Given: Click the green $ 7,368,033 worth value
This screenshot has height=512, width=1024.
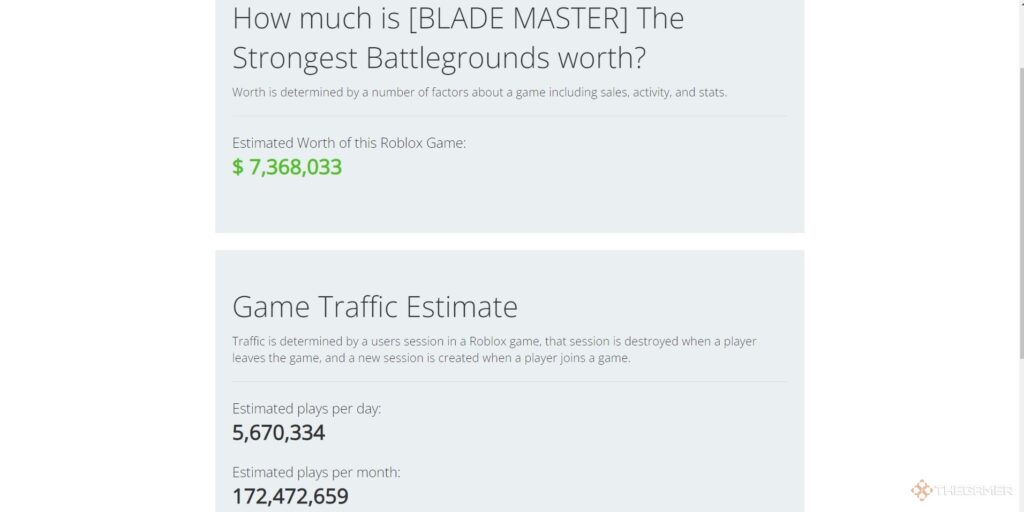Looking at the screenshot, I should click(287, 167).
